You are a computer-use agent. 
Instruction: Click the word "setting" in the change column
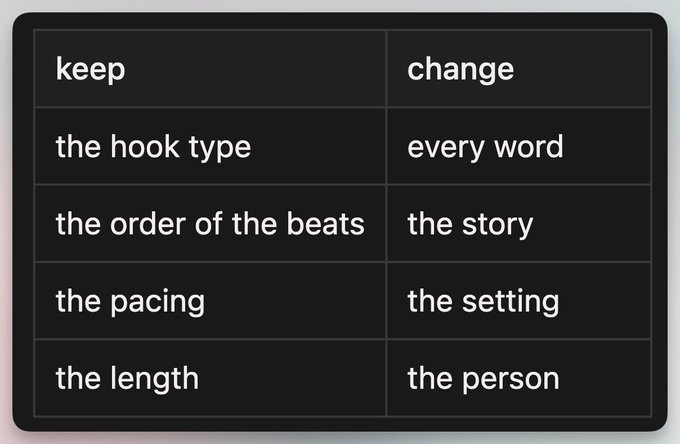pos(510,302)
